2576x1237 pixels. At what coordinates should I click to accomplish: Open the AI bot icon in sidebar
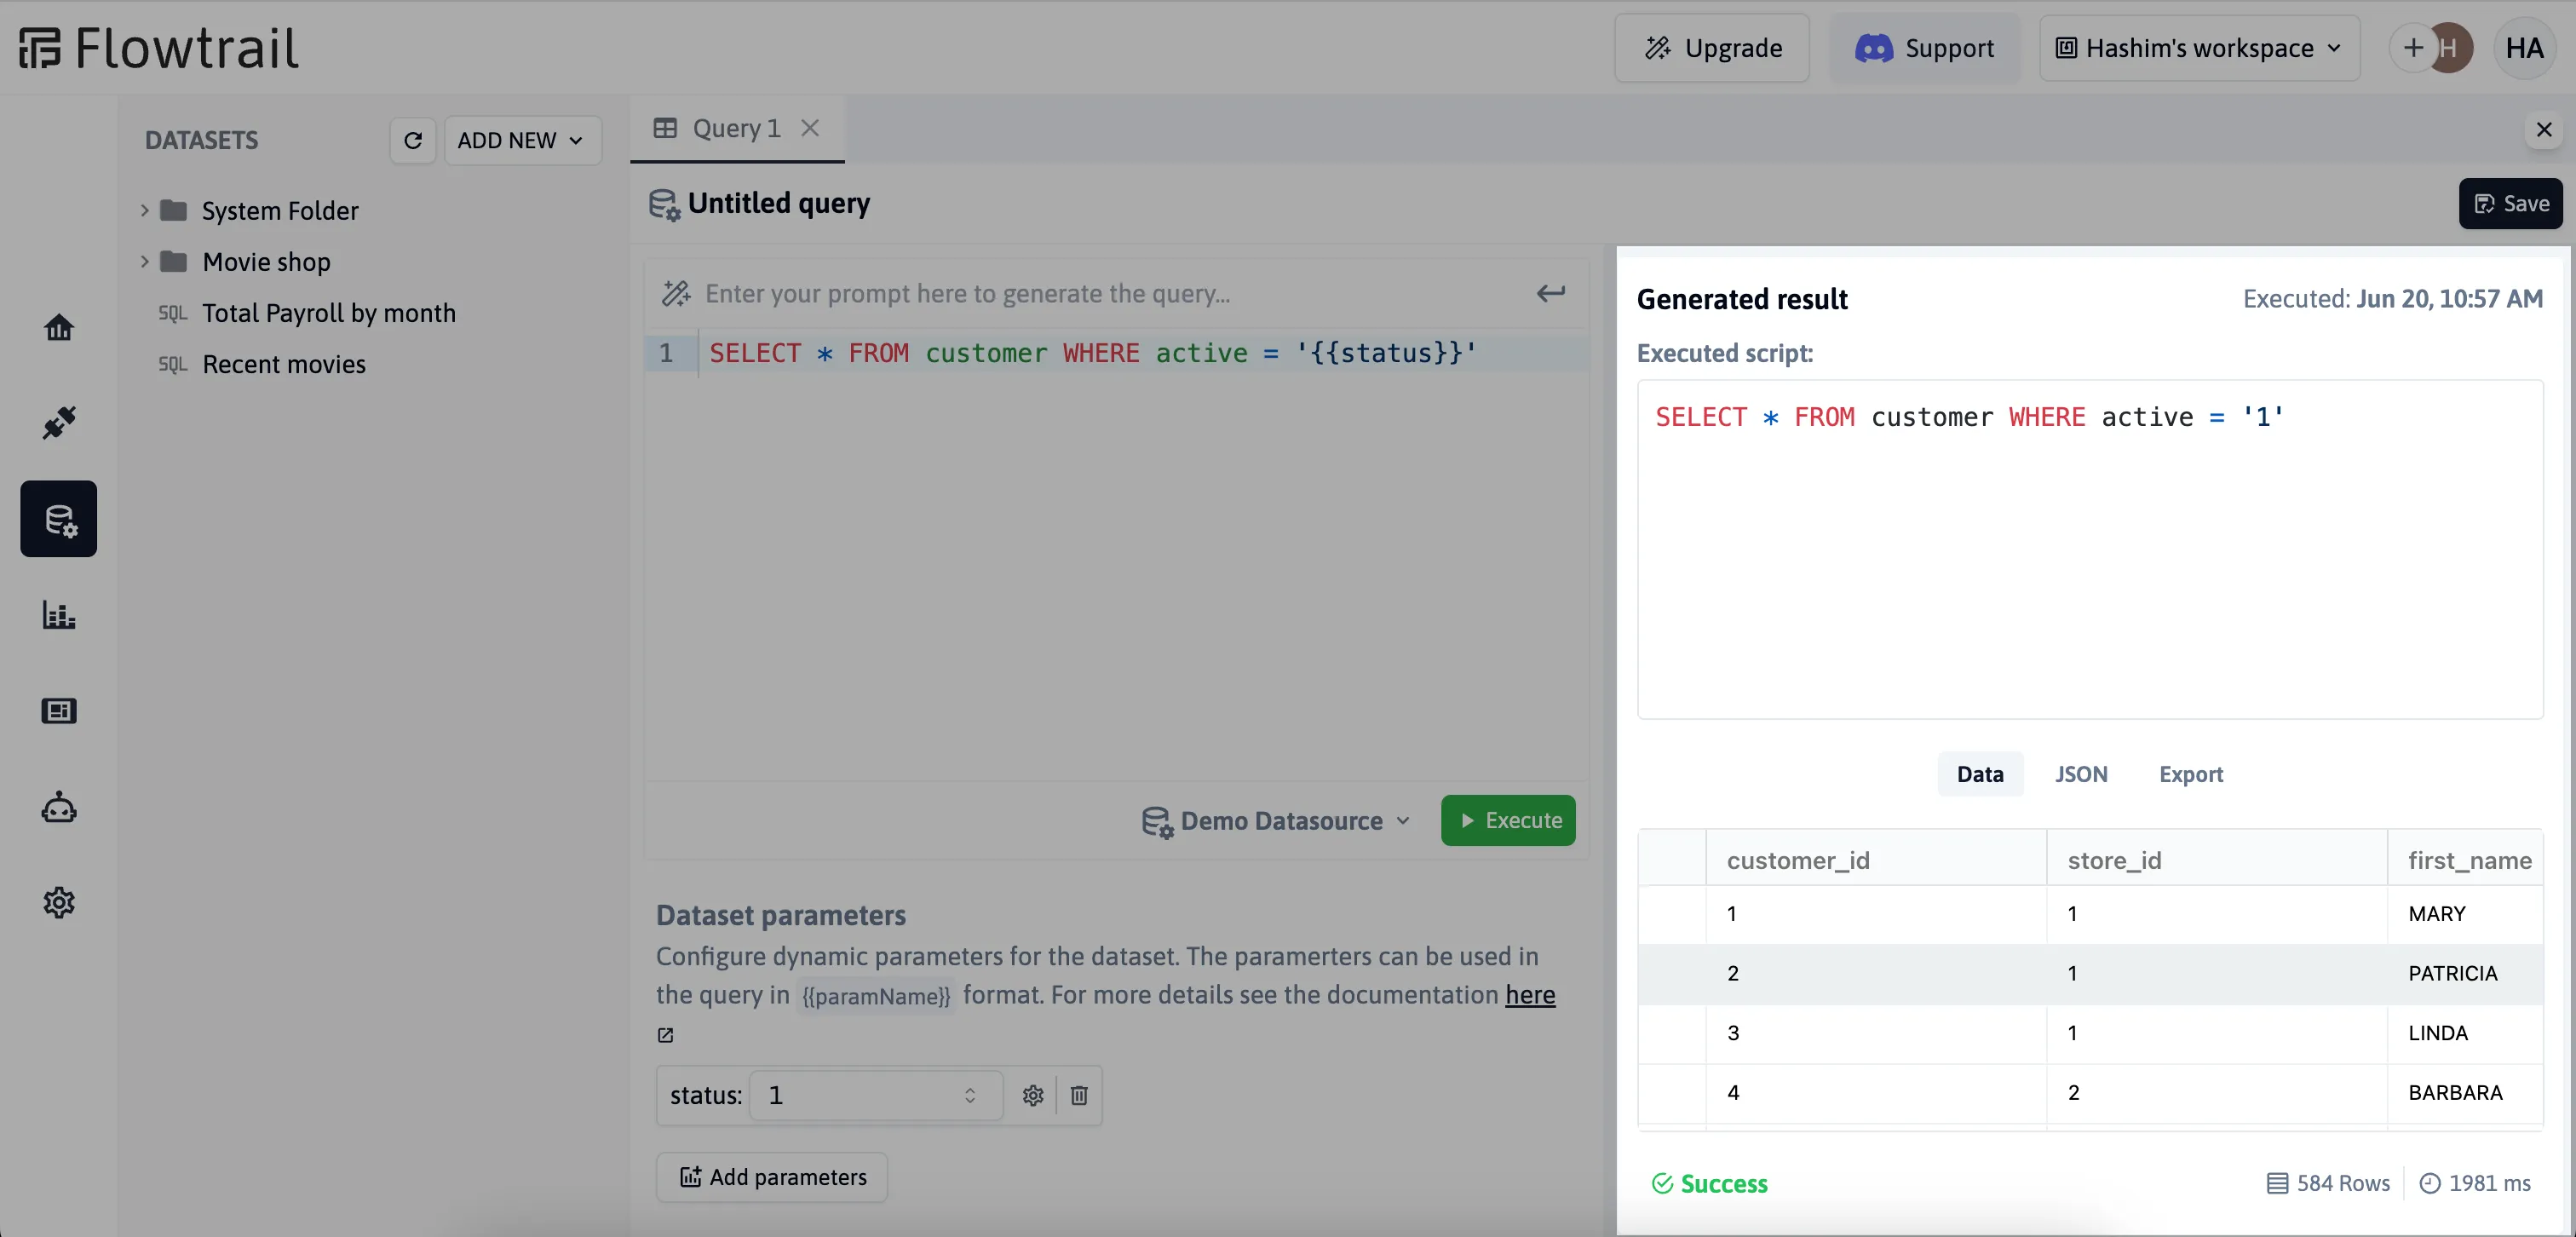(x=58, y=807)
